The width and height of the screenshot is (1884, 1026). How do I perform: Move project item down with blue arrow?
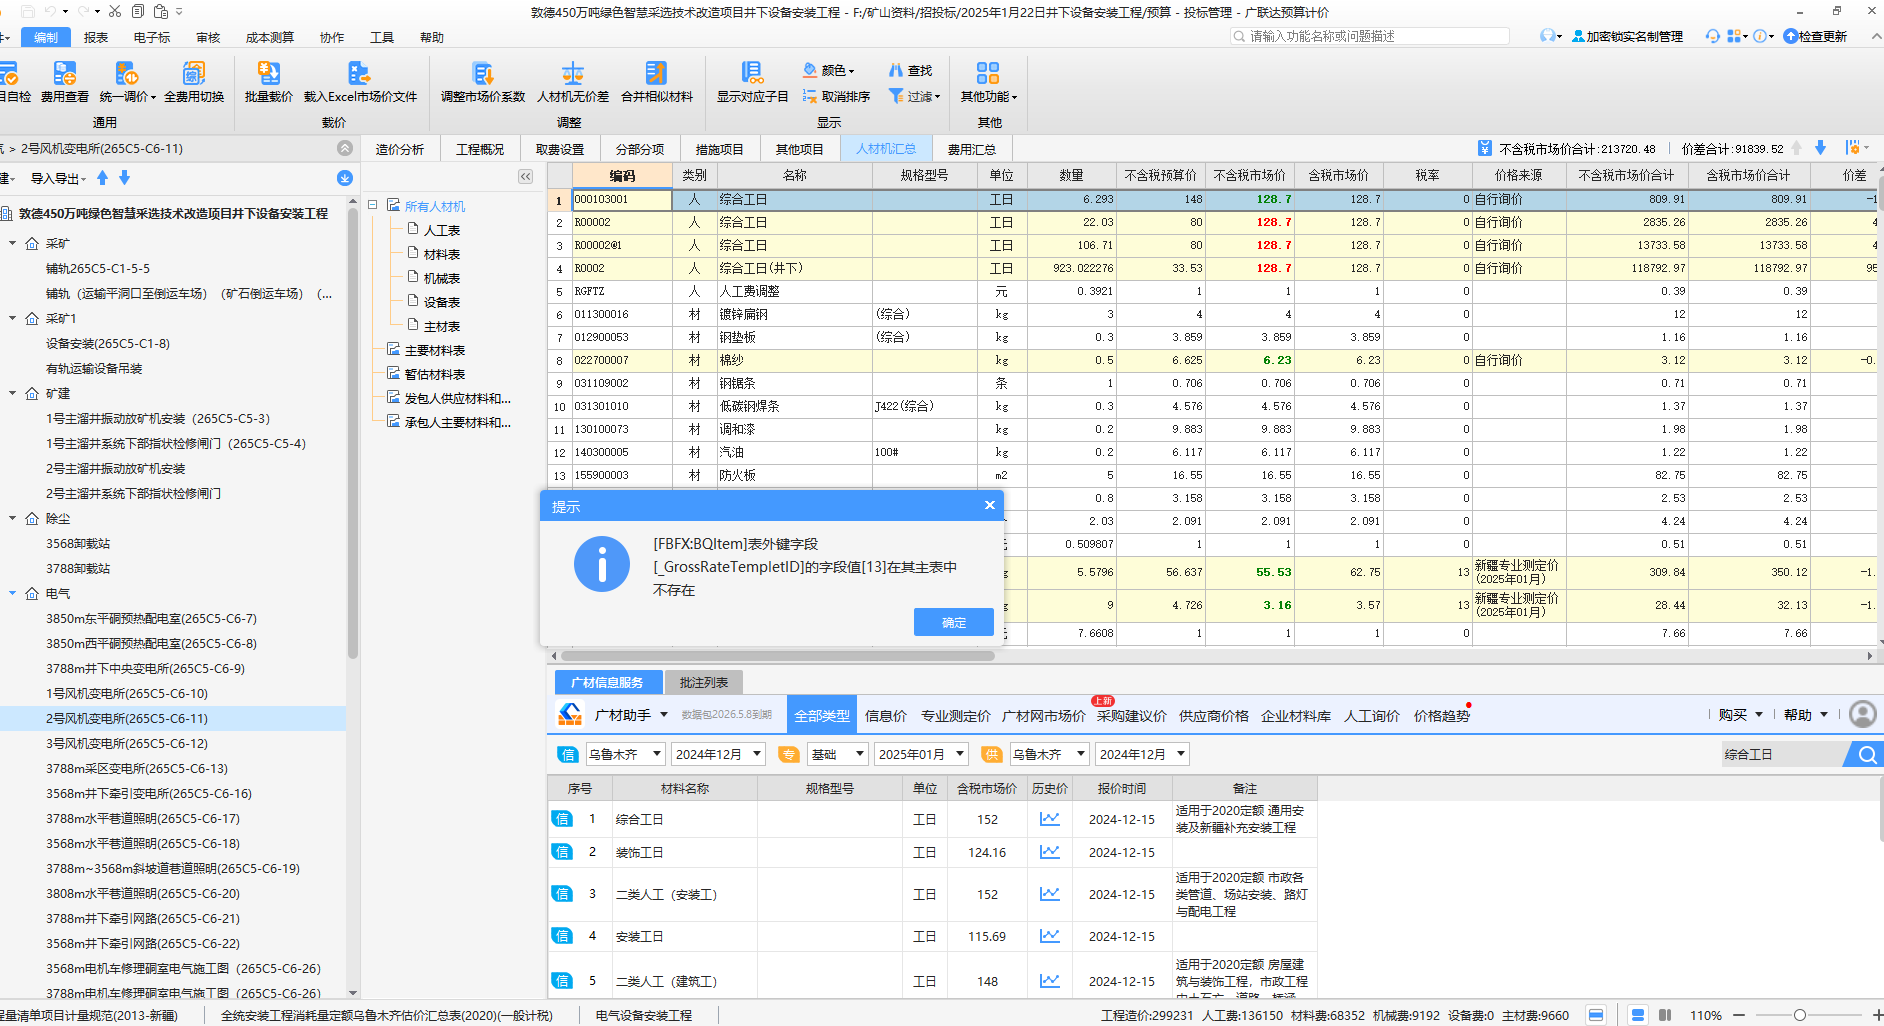click(x=124, y=178)
